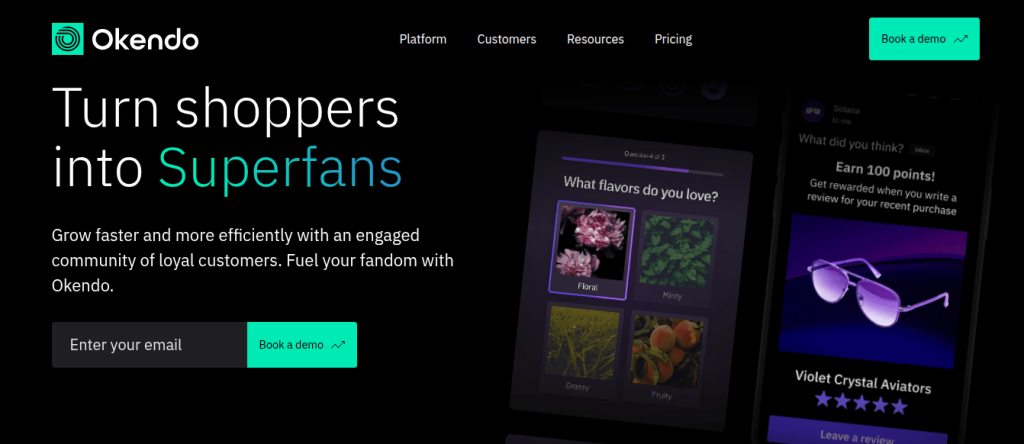Click the Leave a review button
Screen dimensions: 1024x444
pos(857,432)
